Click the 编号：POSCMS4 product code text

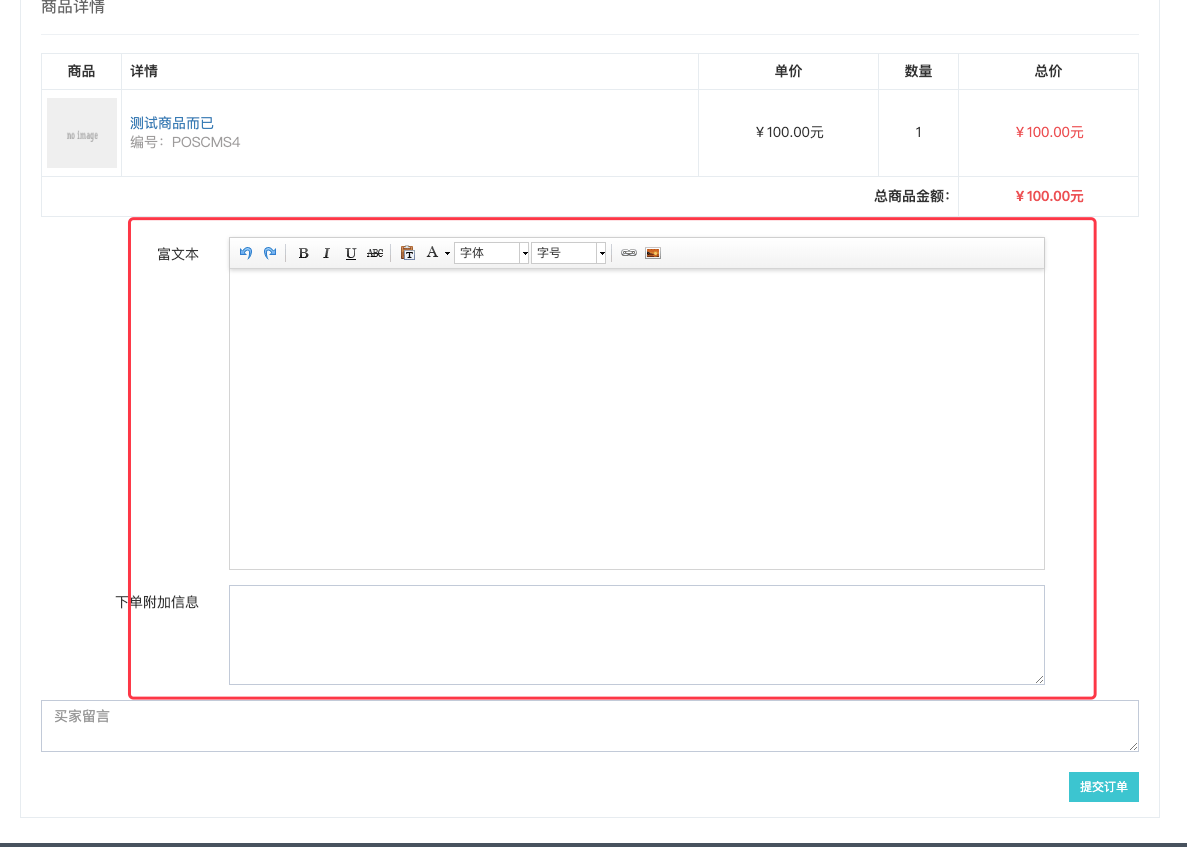[x=185, y=142]
